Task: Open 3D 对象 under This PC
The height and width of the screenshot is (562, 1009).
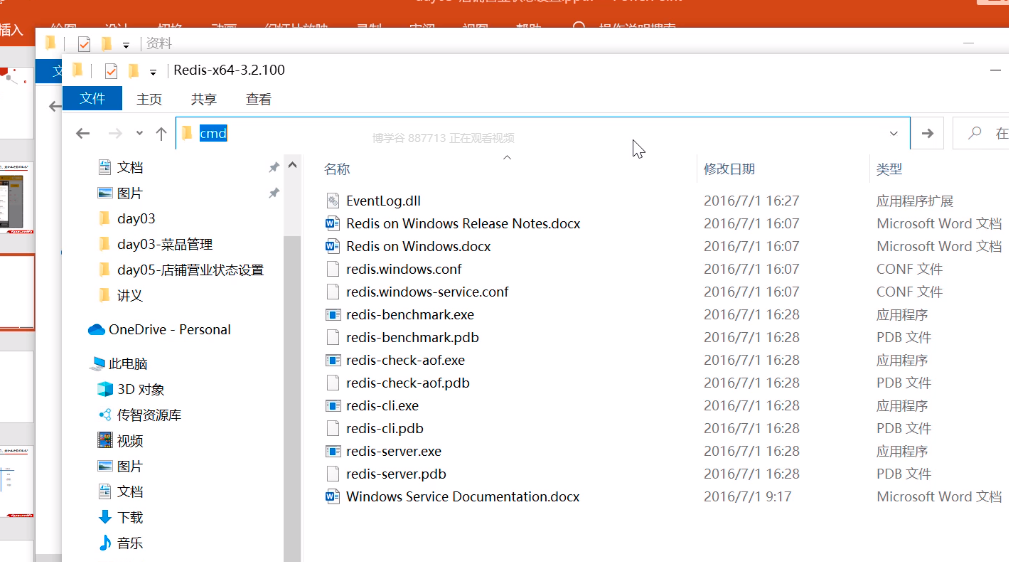Action: pyautogui.click(x=140, y=389)
